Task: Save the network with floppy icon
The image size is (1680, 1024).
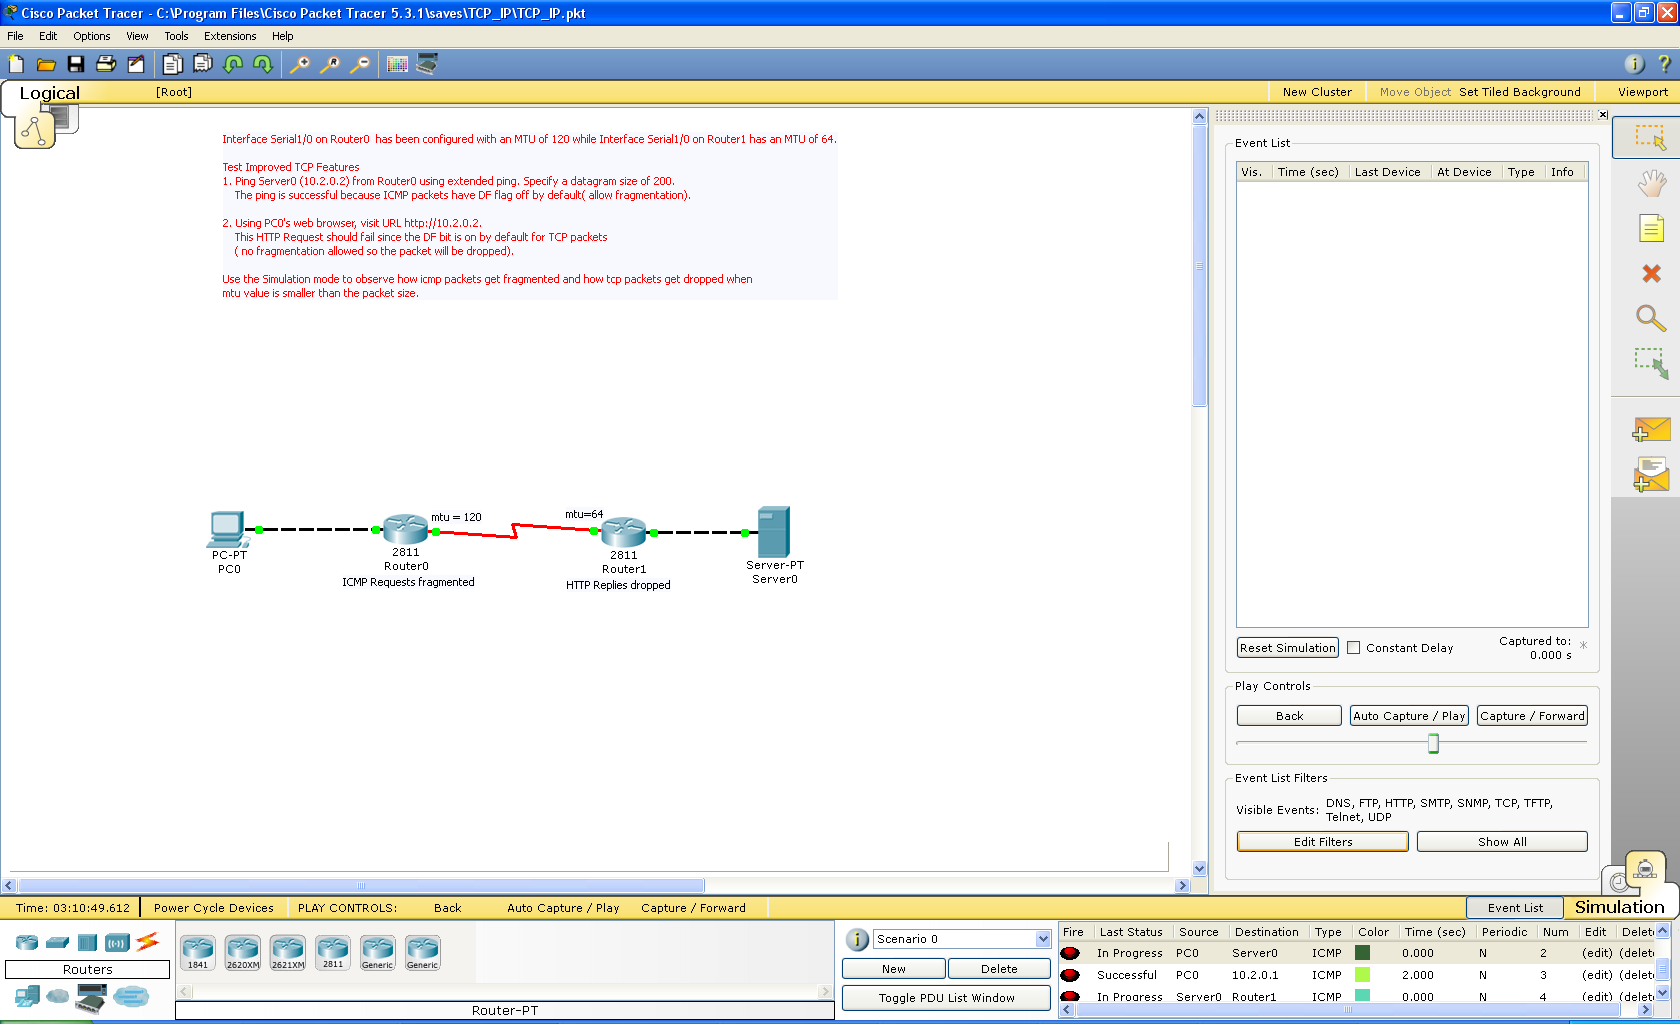Action: coord(76,64)
